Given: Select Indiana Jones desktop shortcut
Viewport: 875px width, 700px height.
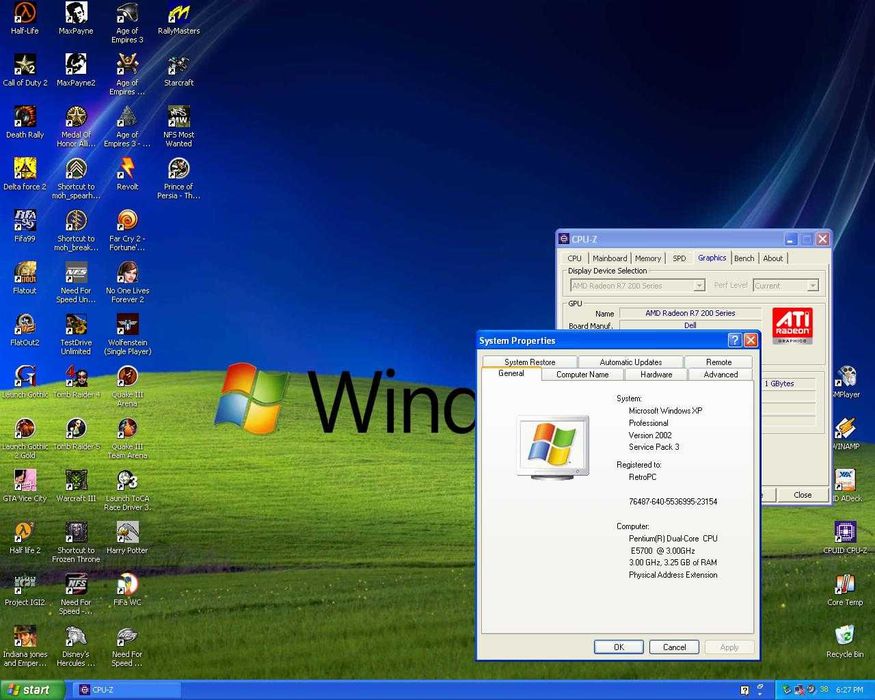Looking at the screenshot, I should point(25,645).
